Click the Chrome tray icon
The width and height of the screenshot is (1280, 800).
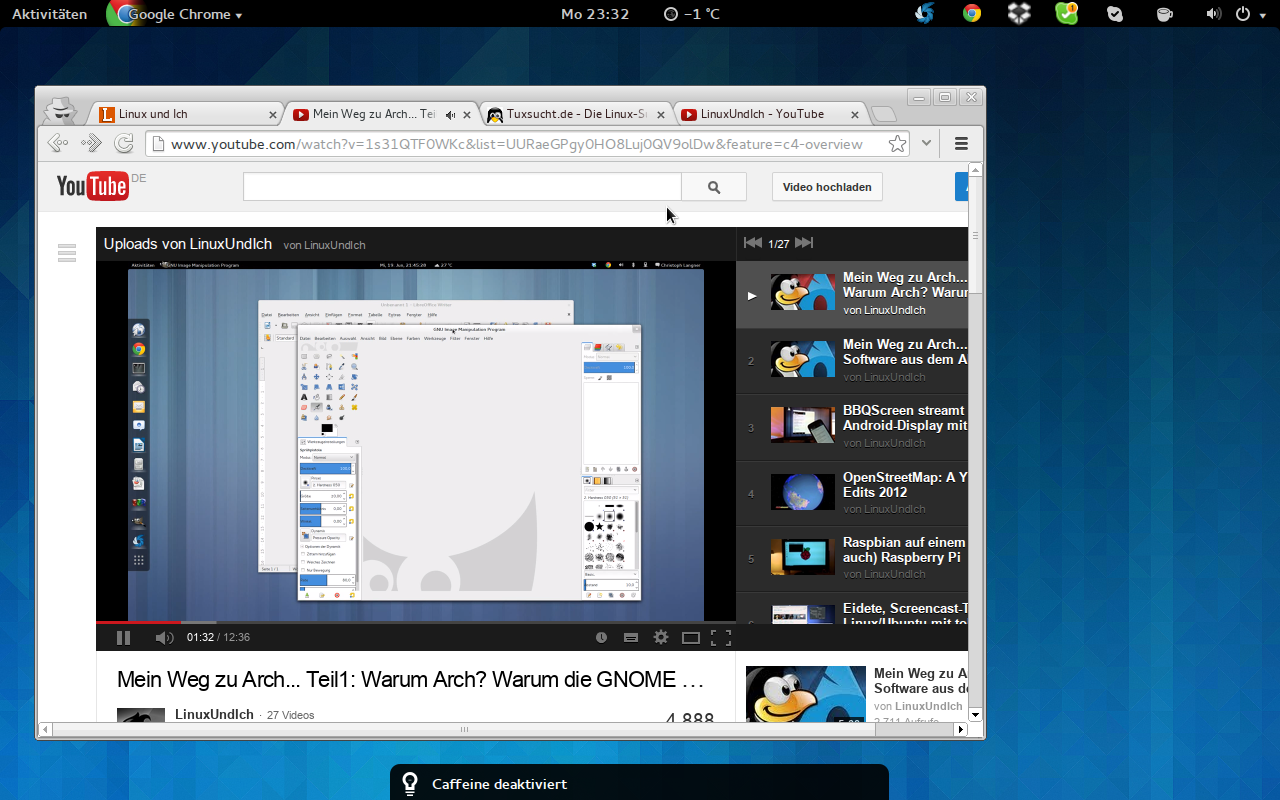[972, 13]
